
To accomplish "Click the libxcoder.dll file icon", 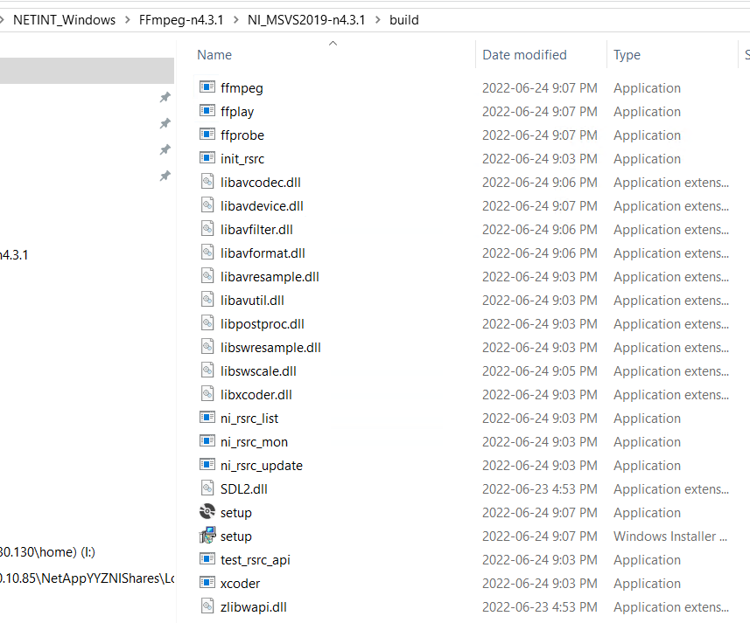I will [x=207, y=394].
